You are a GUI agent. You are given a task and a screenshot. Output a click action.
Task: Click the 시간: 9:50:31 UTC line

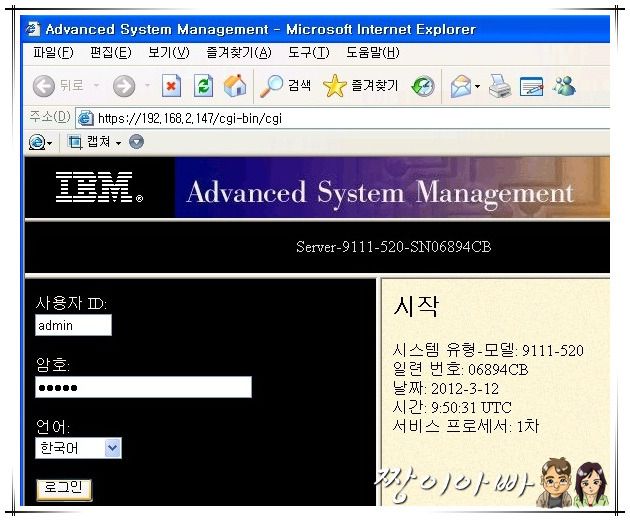(x=452, y=407)
